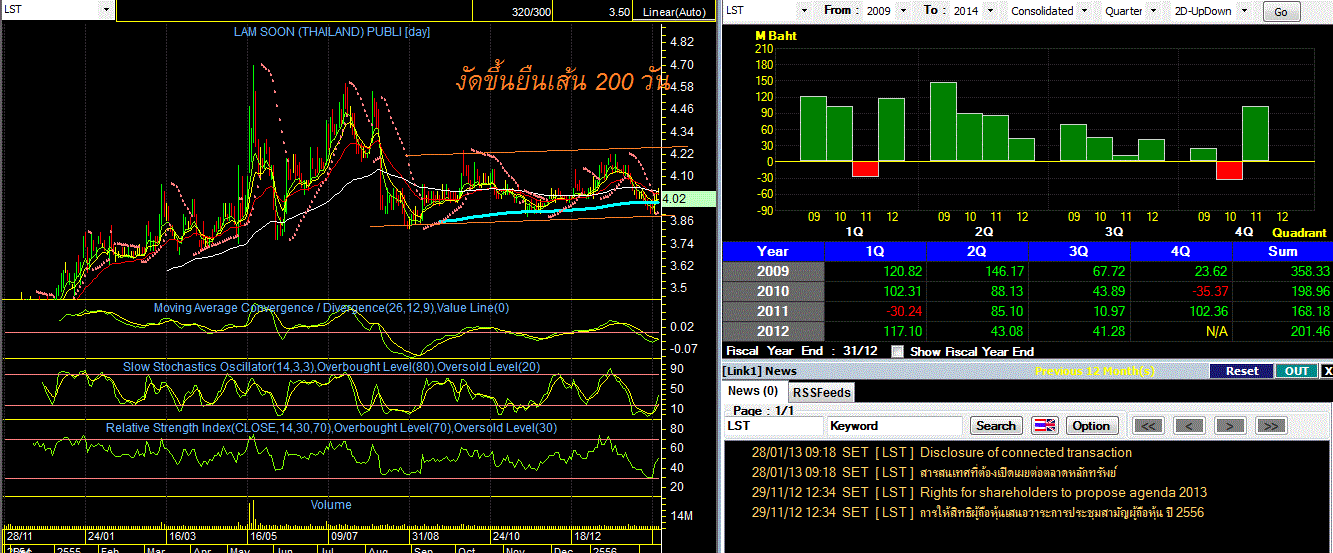The height and width of the screenshot is (553, 1333).
Task: Click the MACD indicator title
Action: (331, 308)
